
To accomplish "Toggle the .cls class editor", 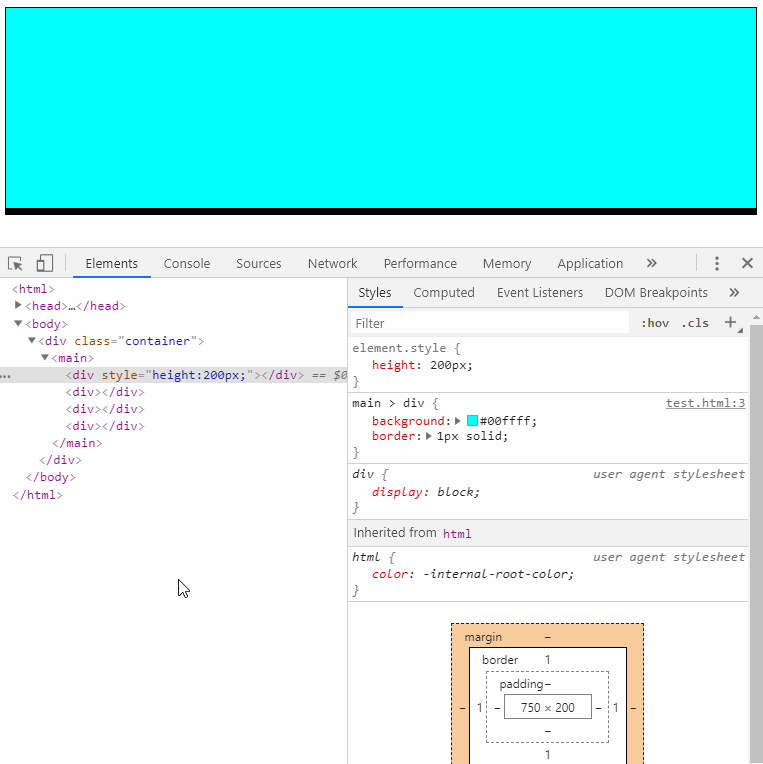I will click(695, 323).
